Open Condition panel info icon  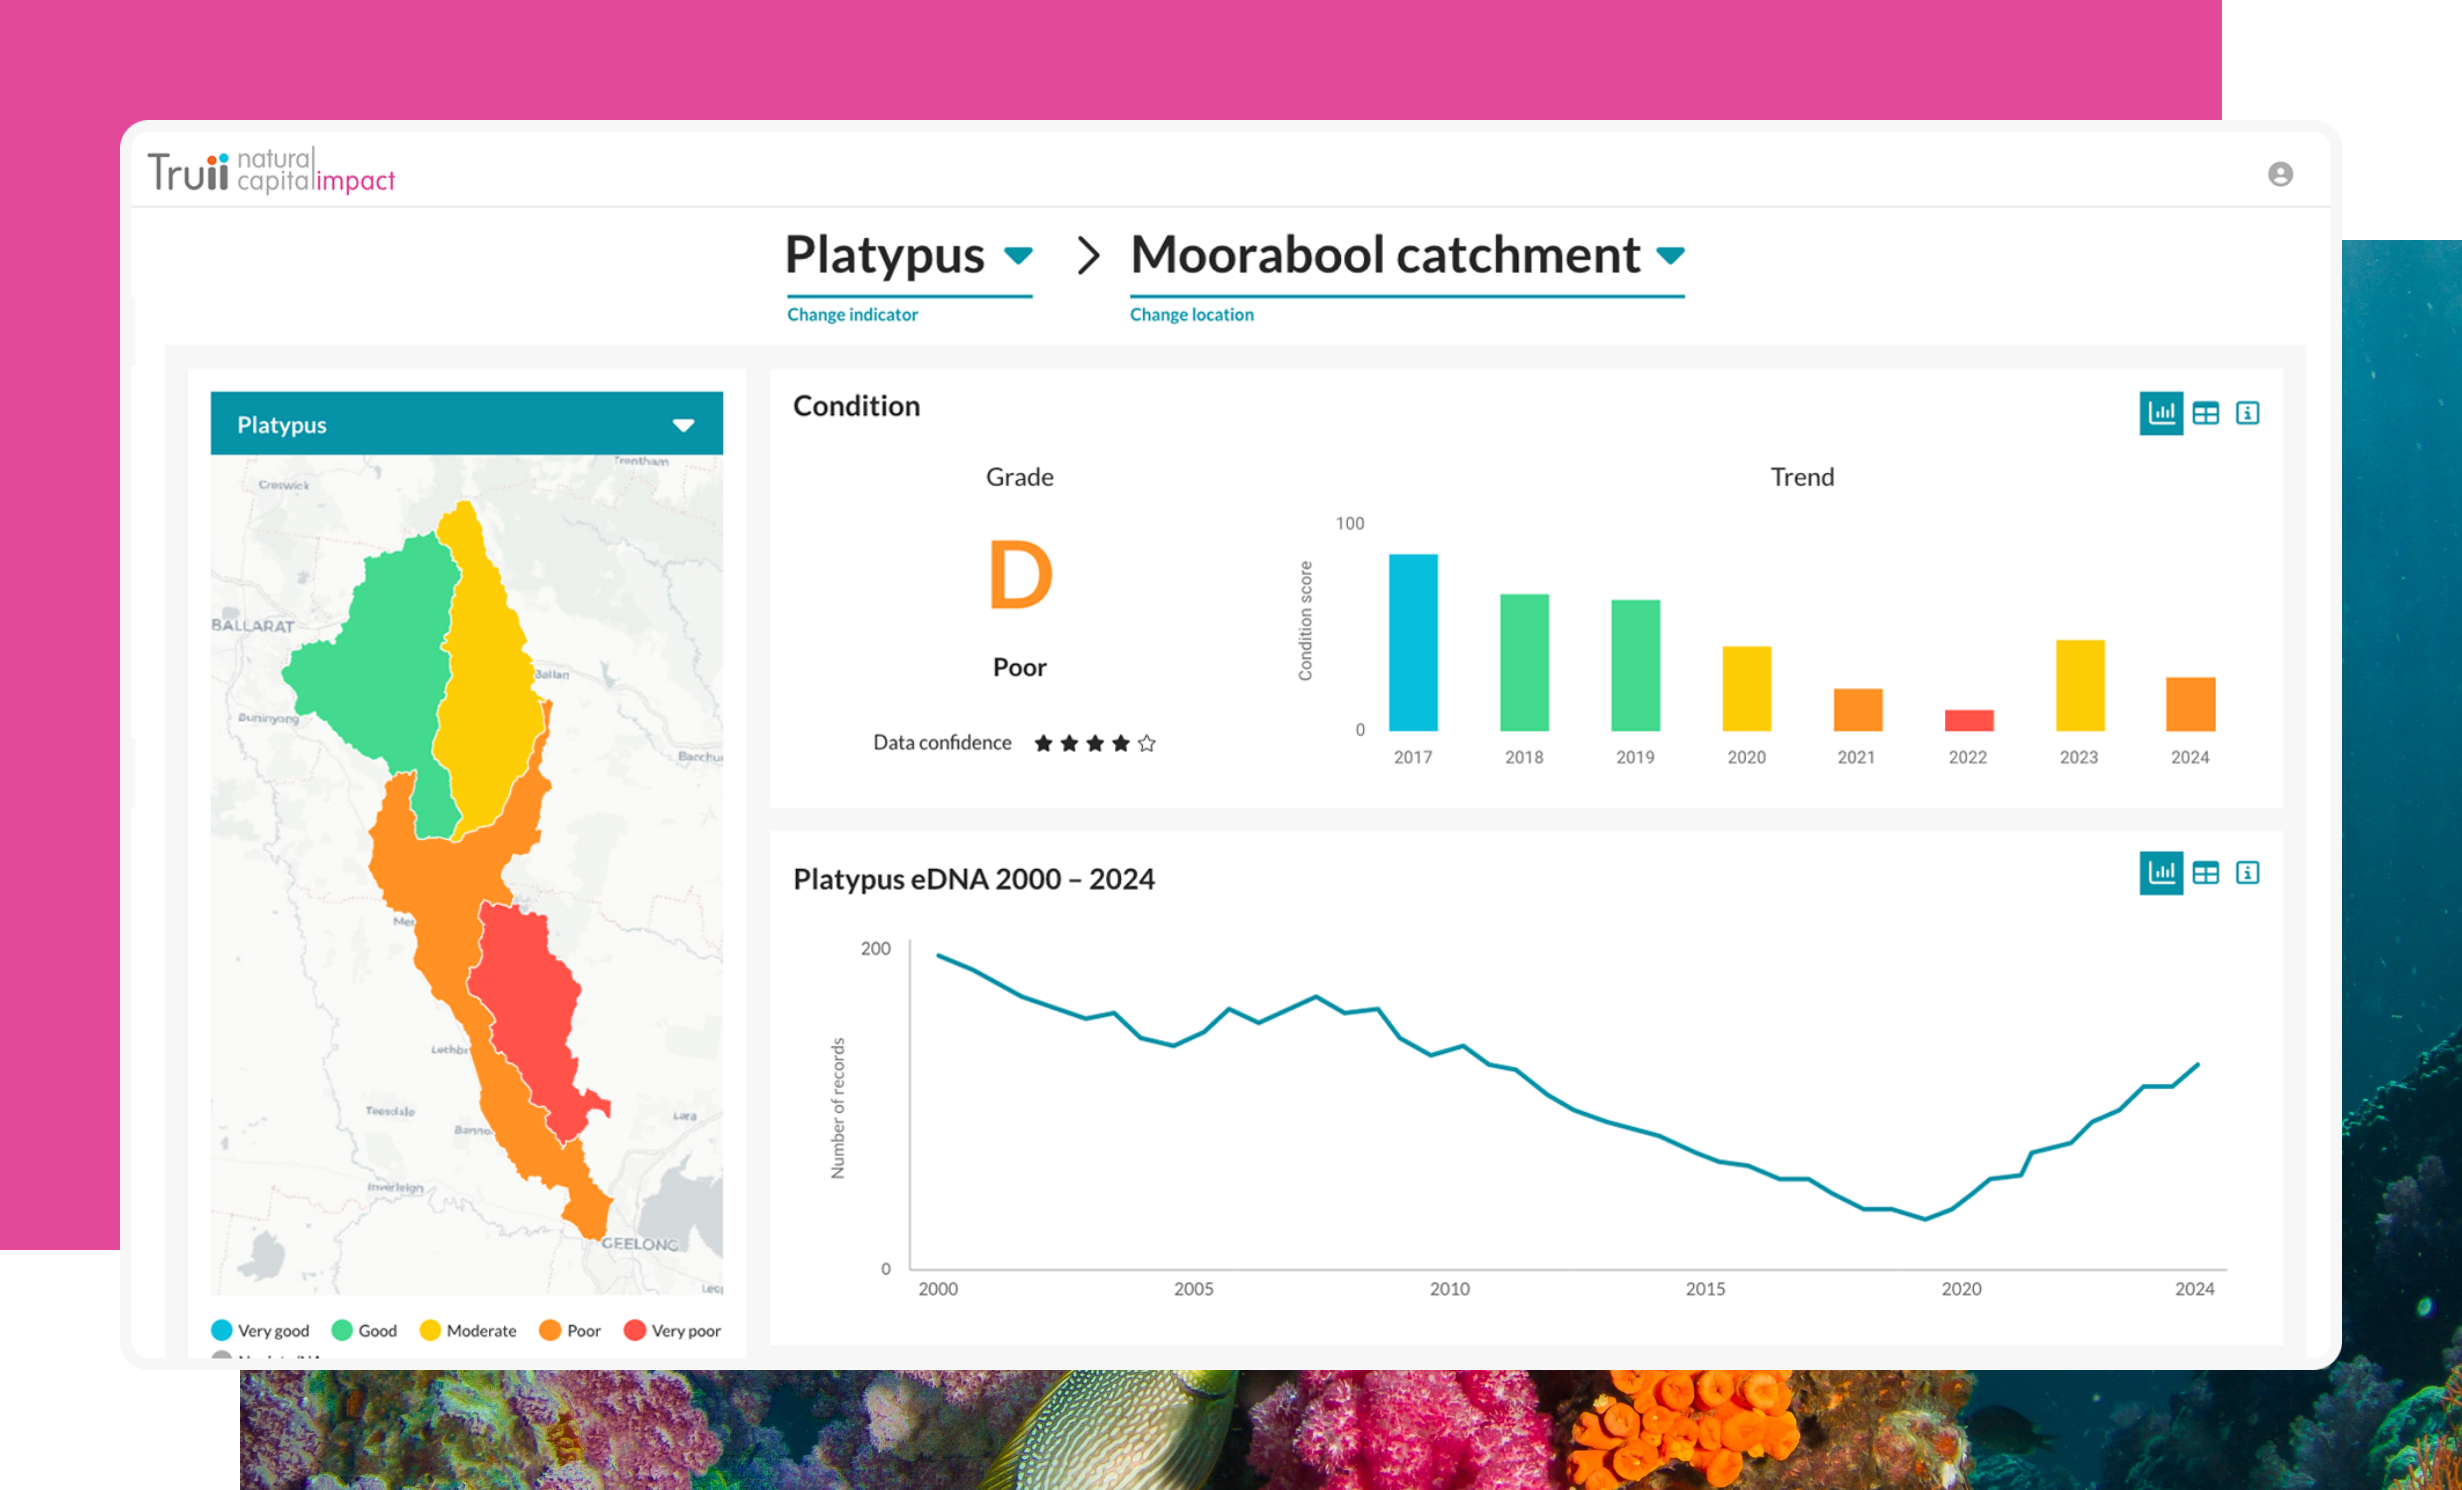coord(2247,413)
